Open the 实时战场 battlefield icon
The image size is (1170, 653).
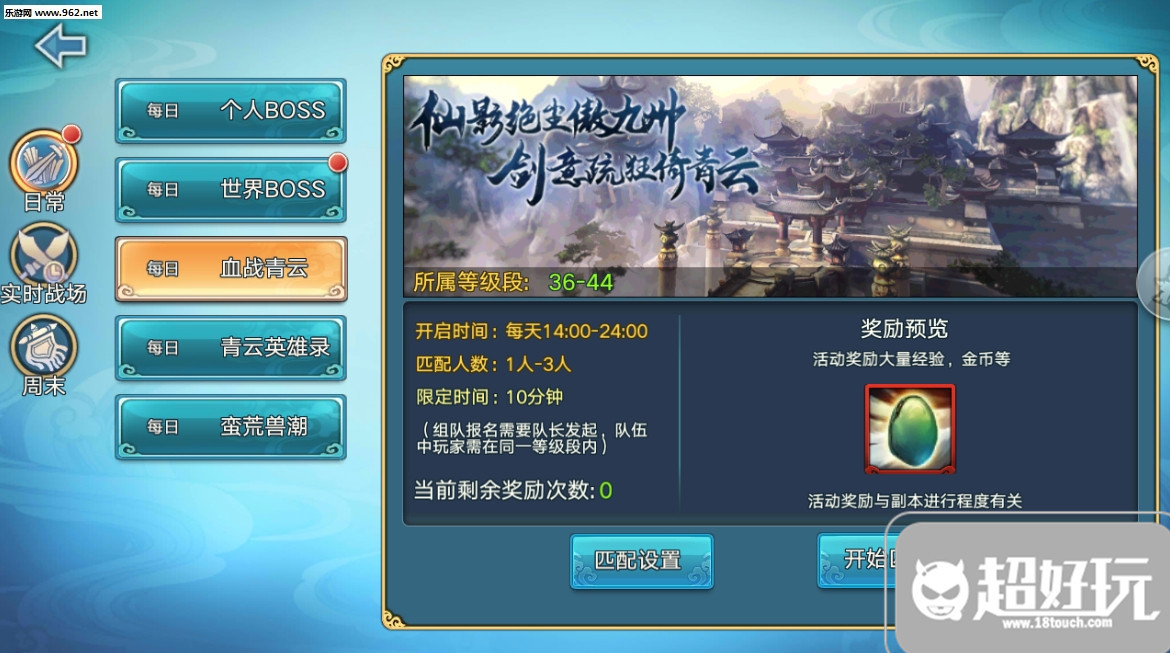click(43, 263)
